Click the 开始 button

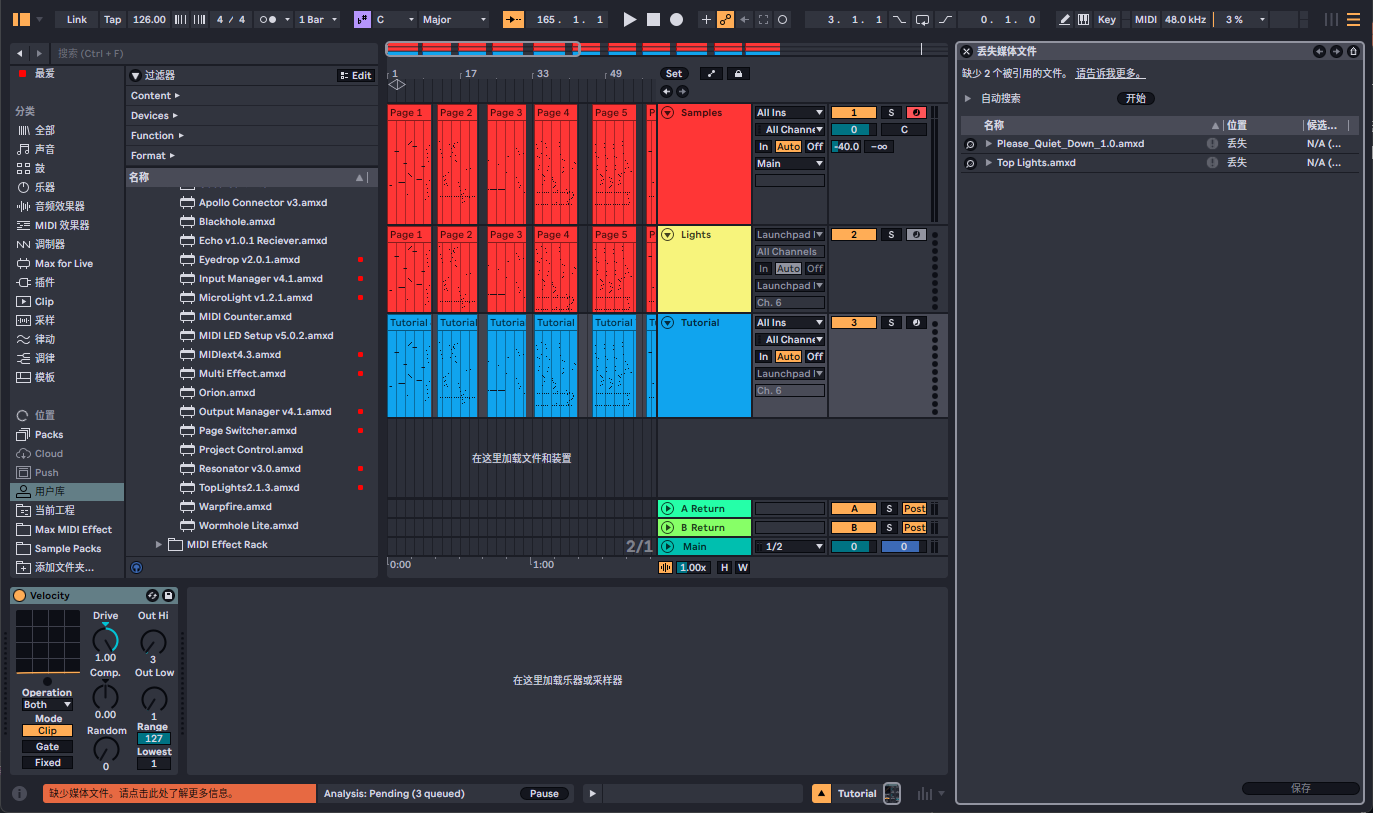point(1135,99)
